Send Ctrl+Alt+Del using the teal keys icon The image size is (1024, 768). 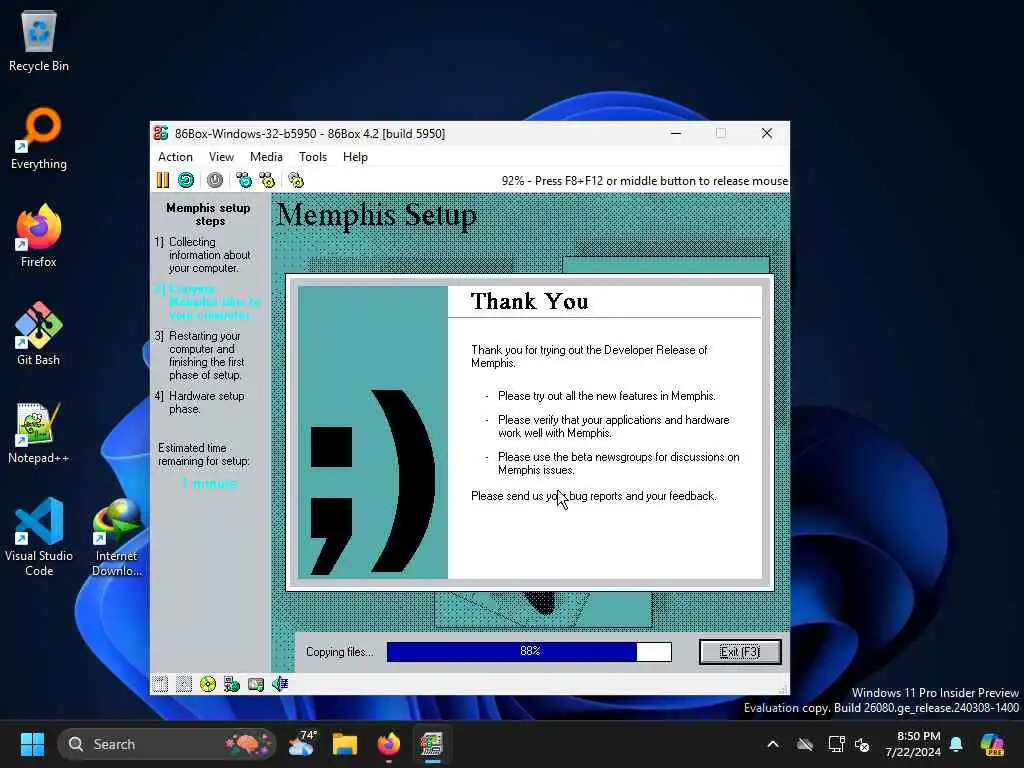coord(244,180)
